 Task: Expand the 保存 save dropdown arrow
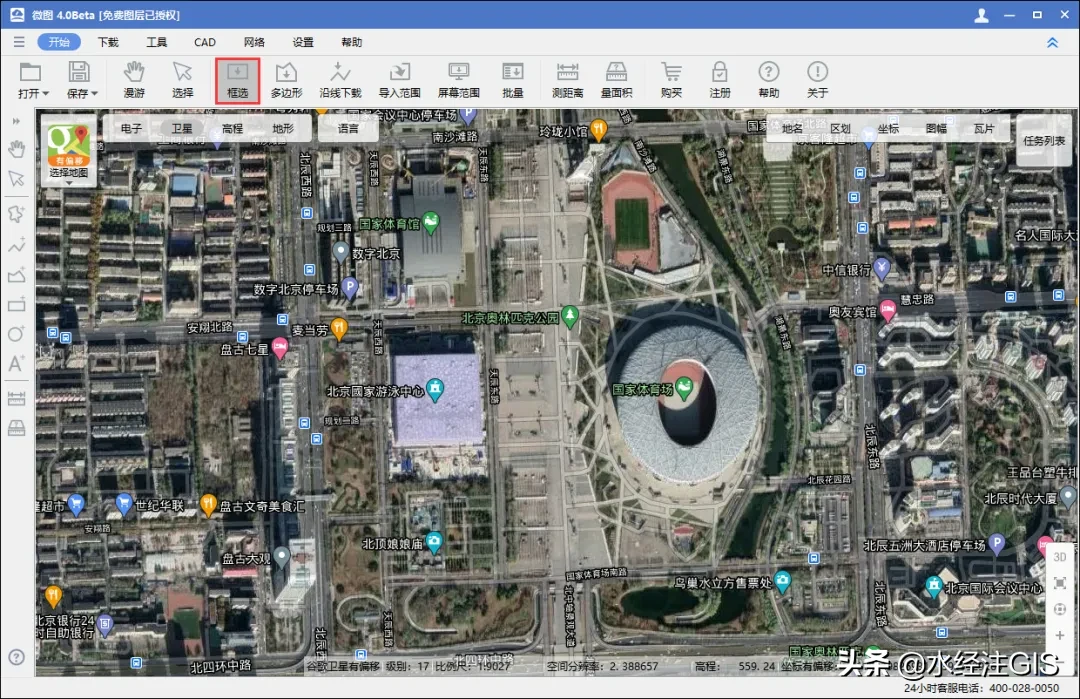[x=94, y=94]
